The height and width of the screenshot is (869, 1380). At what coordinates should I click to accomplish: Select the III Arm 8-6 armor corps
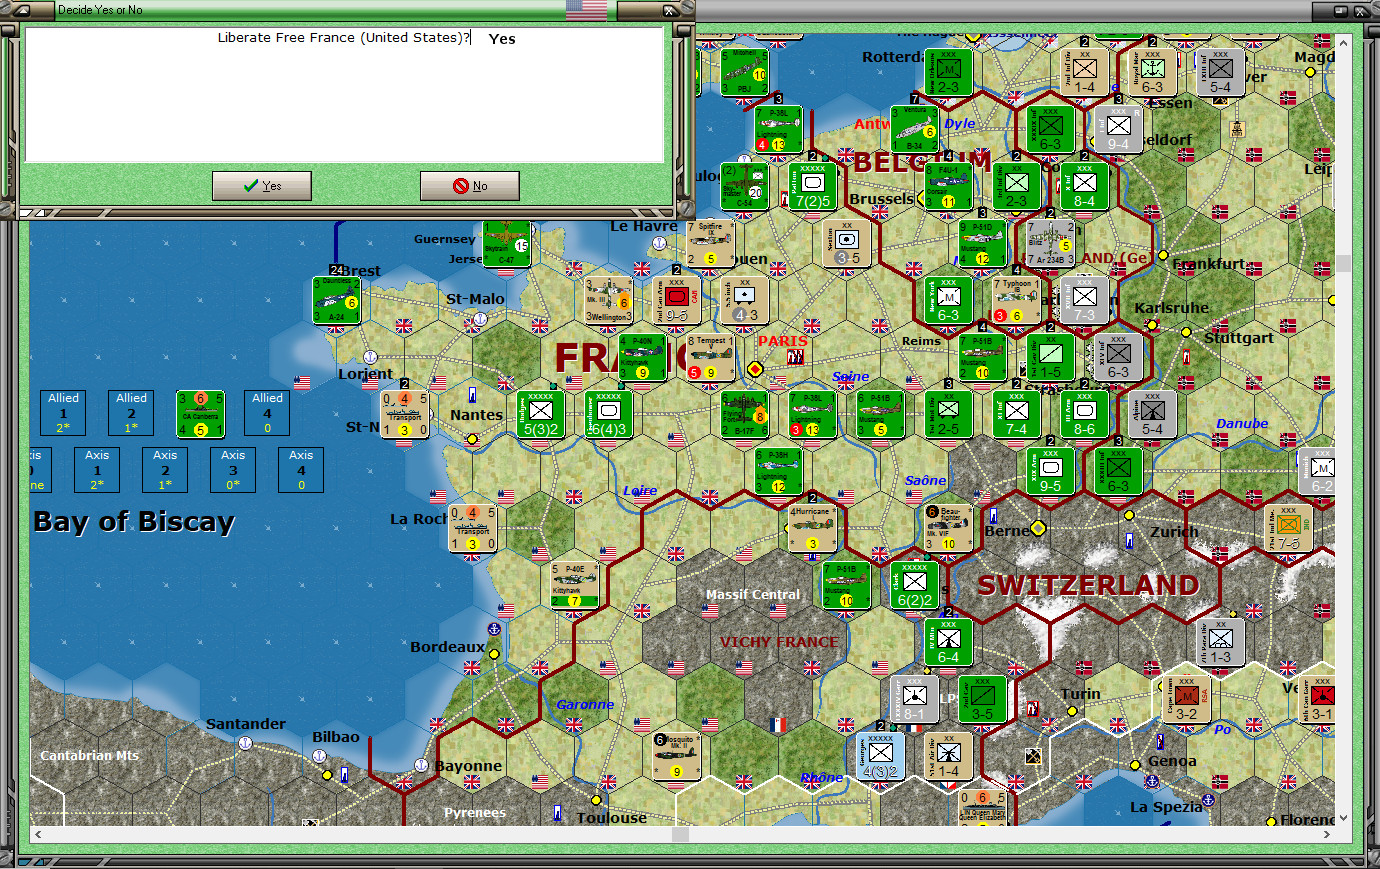coord(1084,414)
